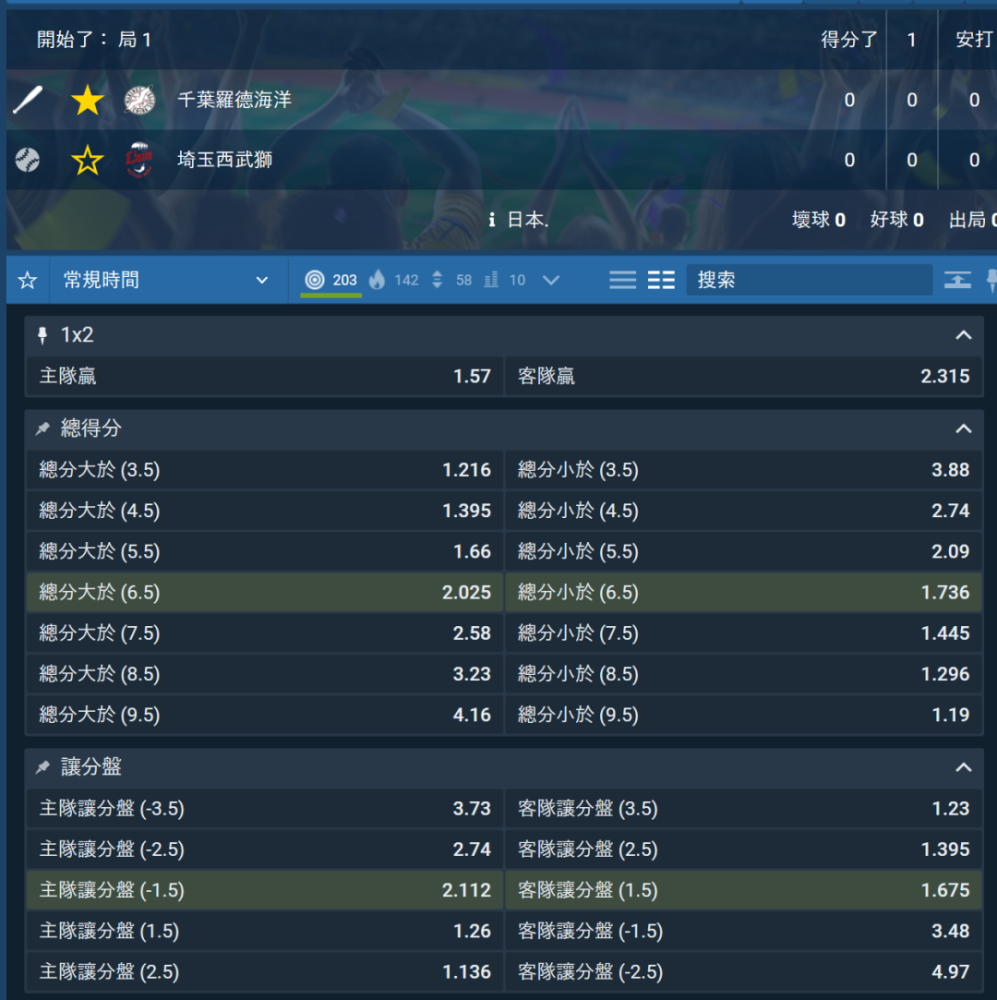Toggle favorite star for 千葉羅德海洋
The image size is (997, 1000).
click(x=87, y=100)
